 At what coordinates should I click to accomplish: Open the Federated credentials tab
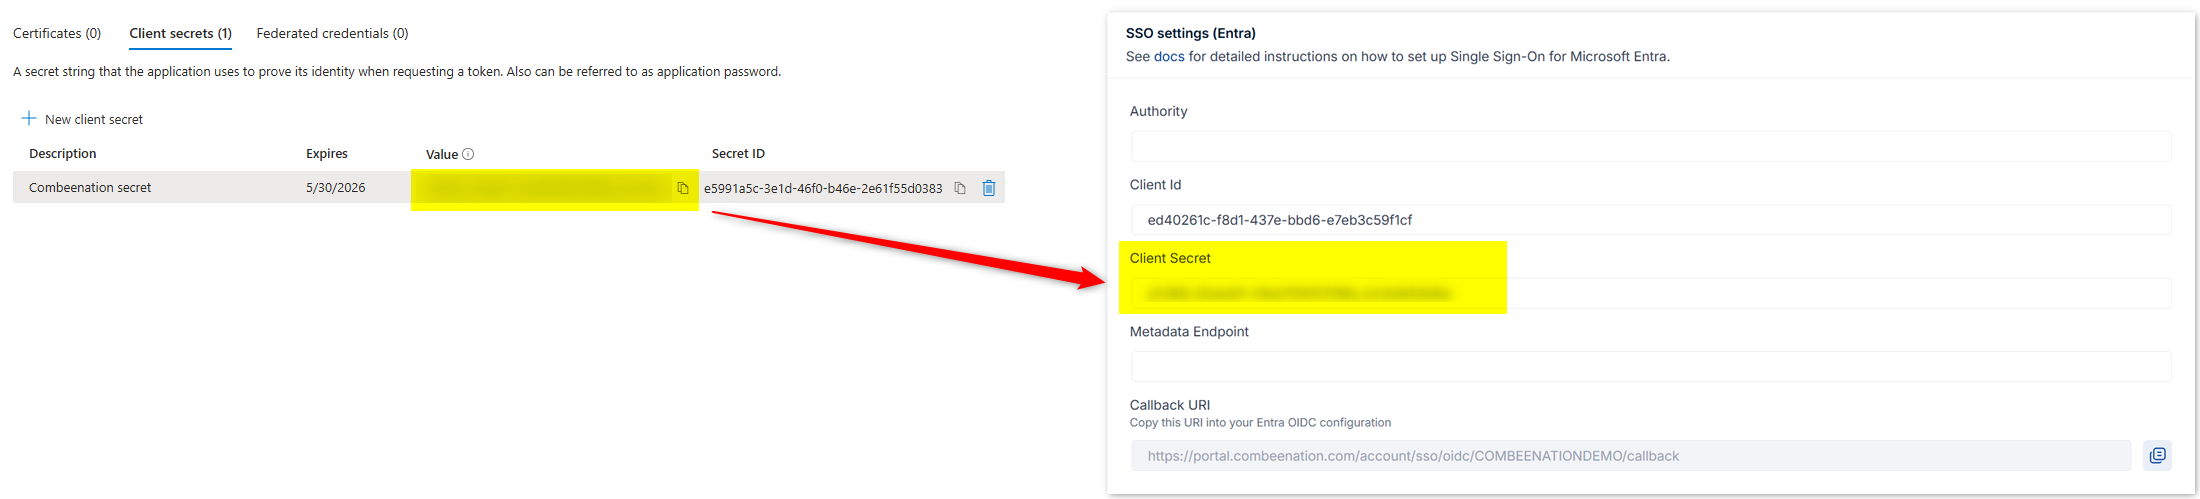332,33
